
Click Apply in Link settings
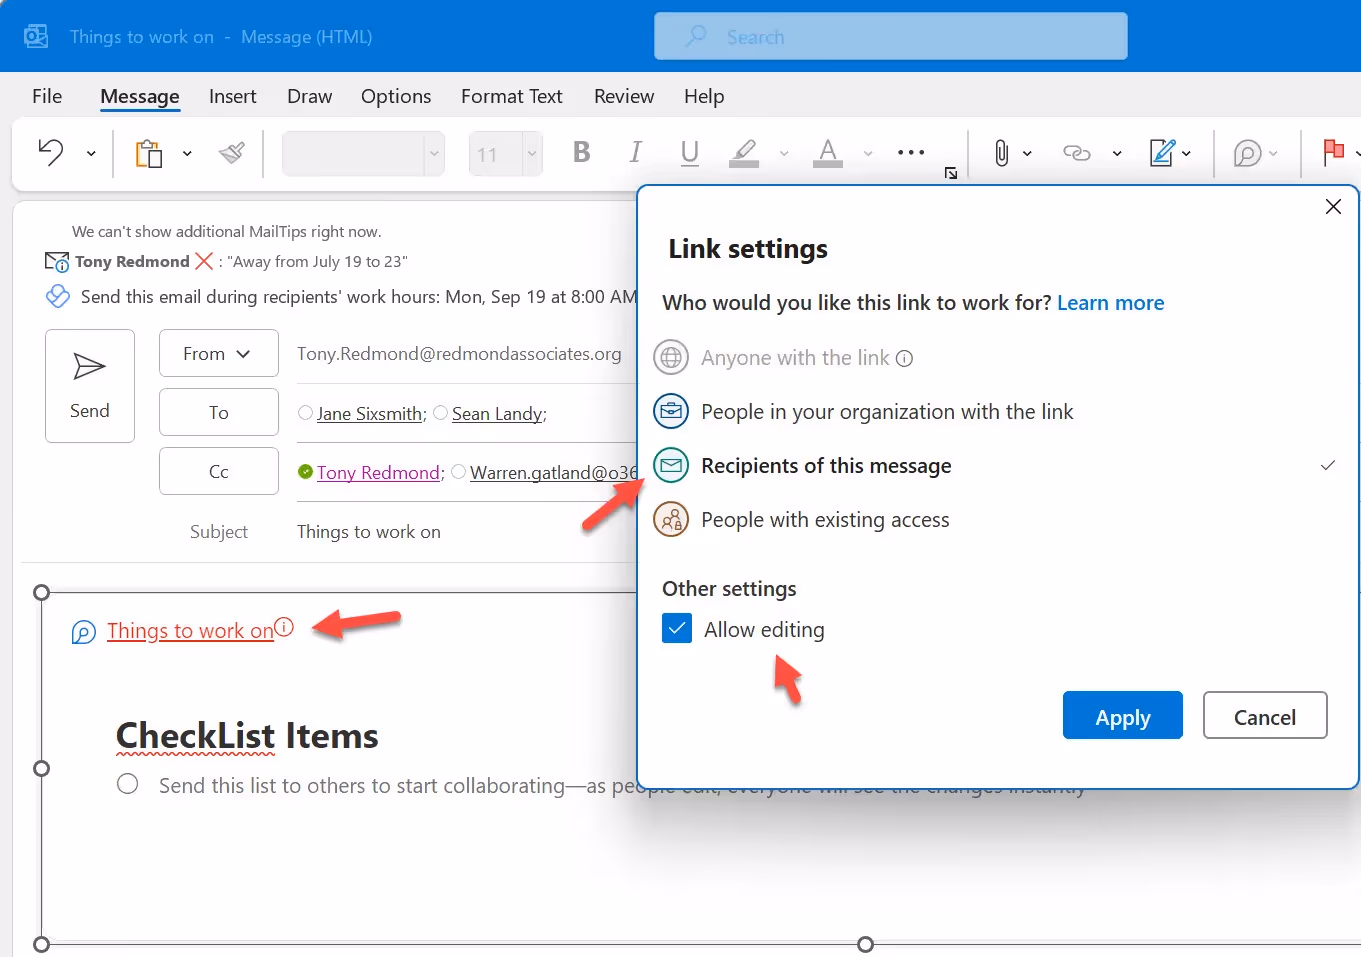pyautogui.click(x=1123, y=716)
